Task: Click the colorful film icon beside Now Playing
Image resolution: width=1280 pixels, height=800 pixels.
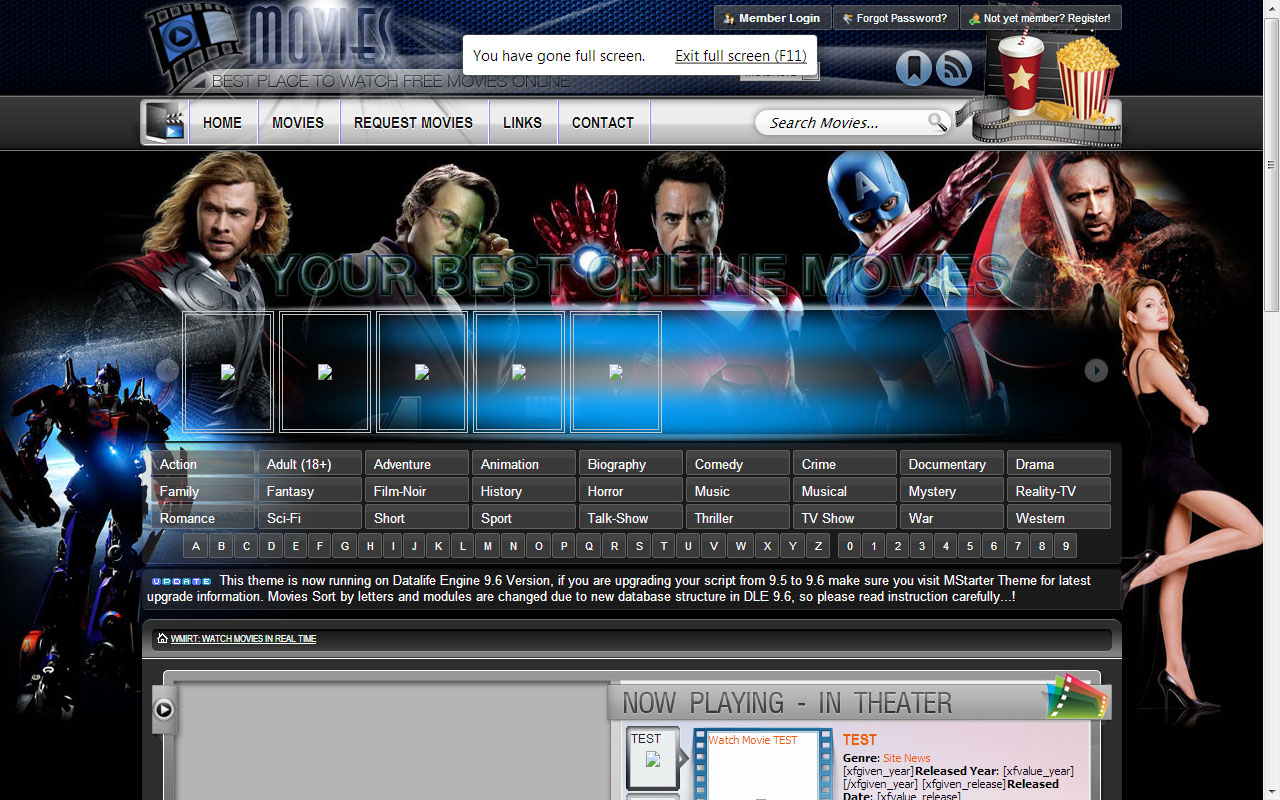Action: click(1075, 696)
